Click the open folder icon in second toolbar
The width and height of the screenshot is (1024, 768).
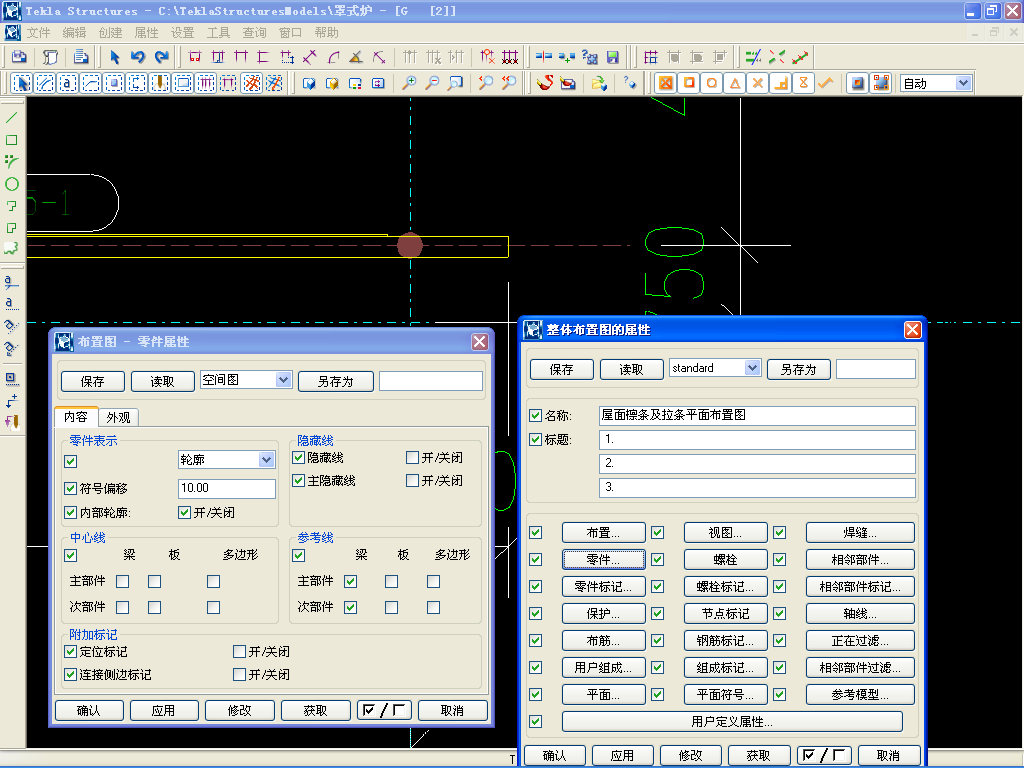tap(599, 83)
